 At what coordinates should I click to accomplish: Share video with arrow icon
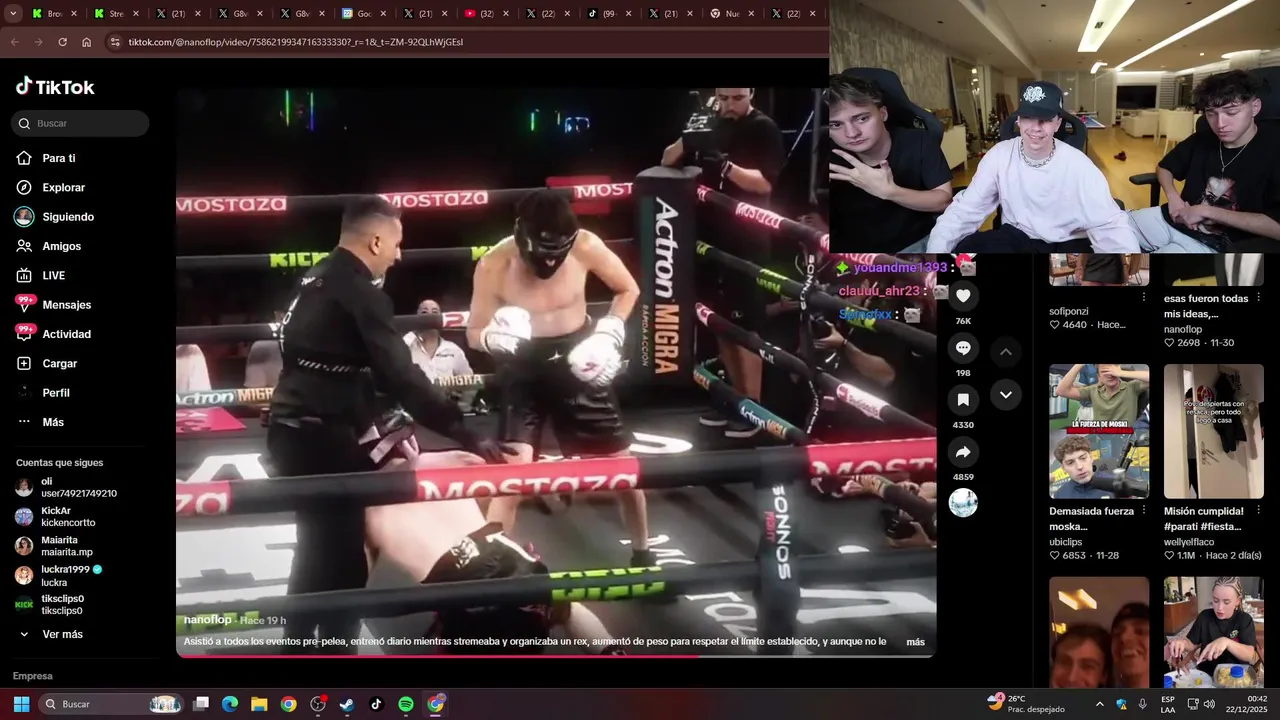963,452
